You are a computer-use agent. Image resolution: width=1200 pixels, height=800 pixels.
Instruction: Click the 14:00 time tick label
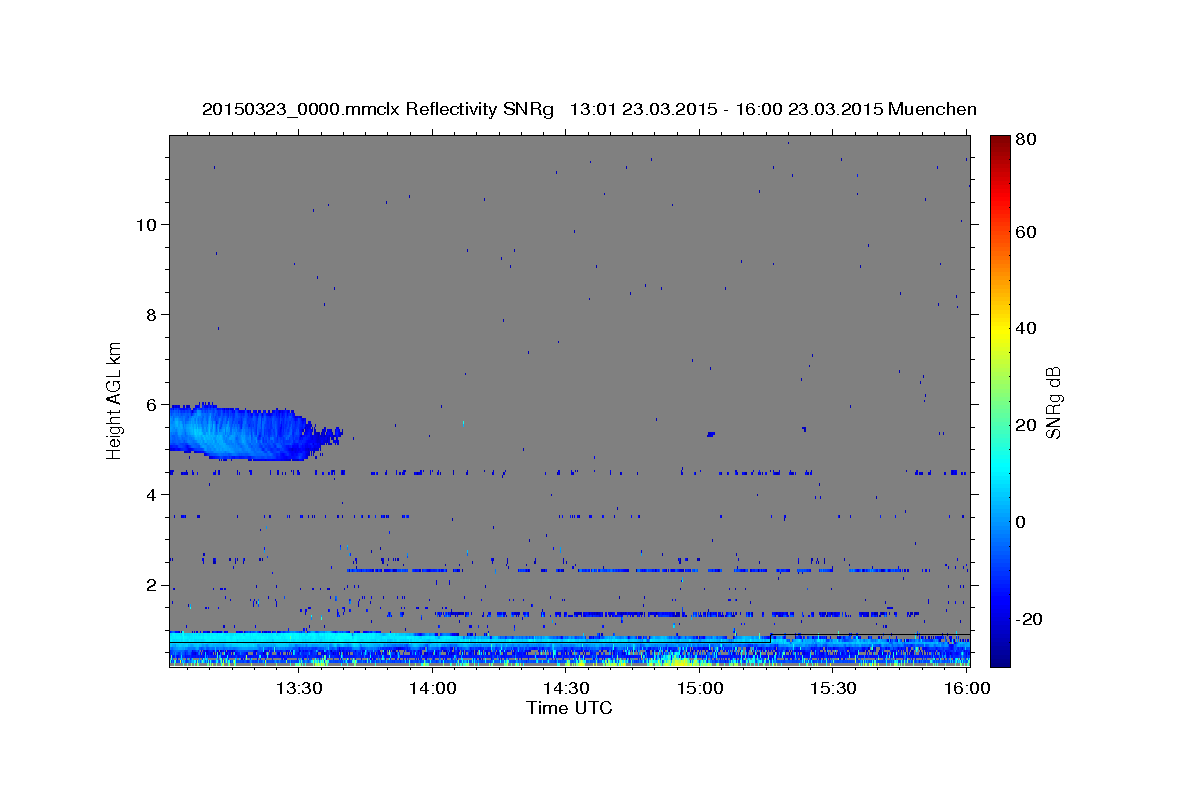coord(433,688)
